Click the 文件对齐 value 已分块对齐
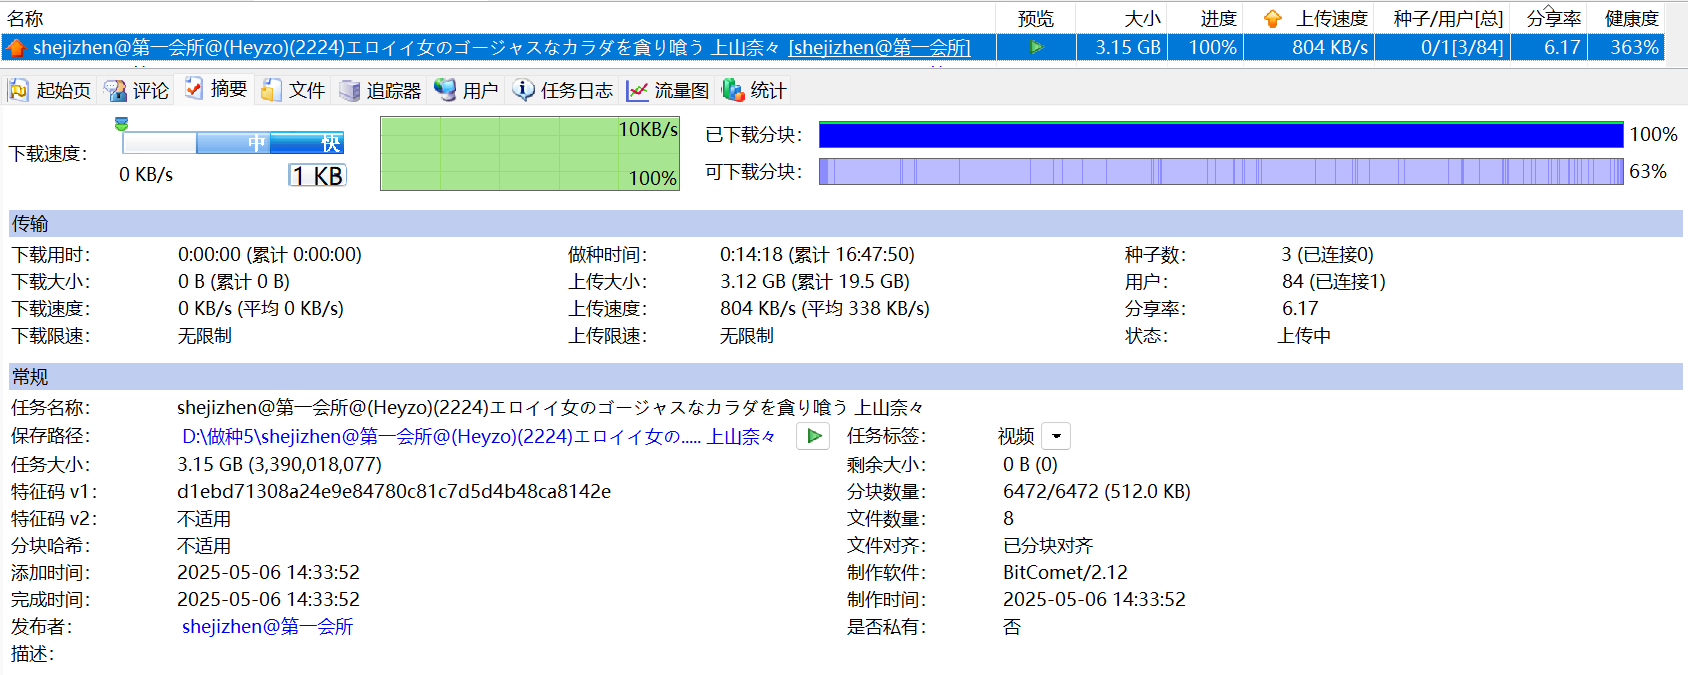The width and height of the screenshot is (1688, 675). click(1048, 545)
